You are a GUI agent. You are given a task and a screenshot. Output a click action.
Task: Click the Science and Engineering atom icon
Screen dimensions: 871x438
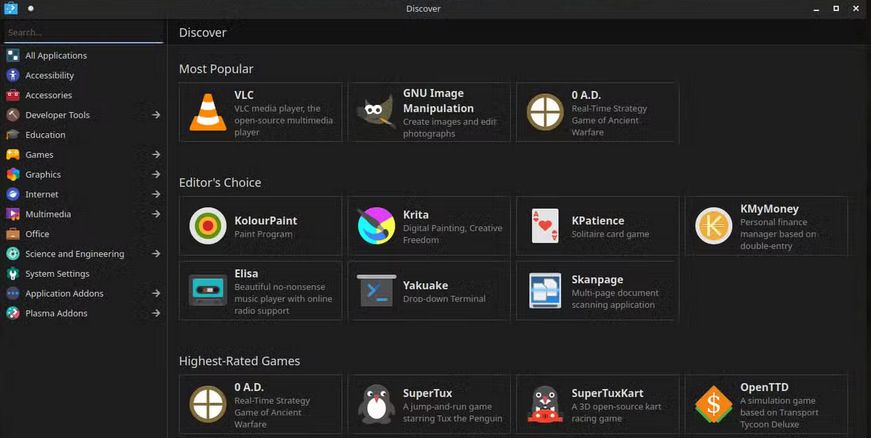click(13, 254)
